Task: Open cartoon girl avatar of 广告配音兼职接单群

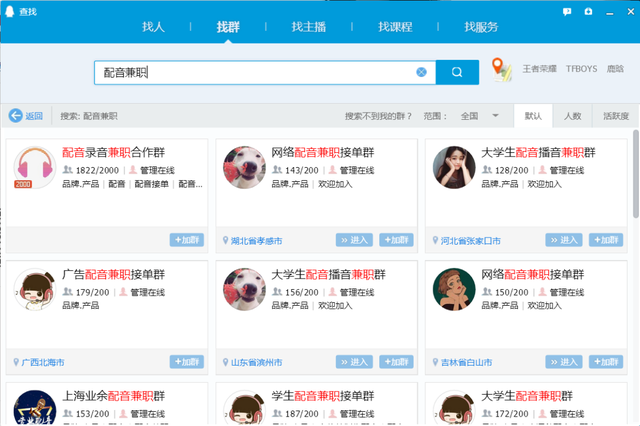Action: (x=35, y=289)
